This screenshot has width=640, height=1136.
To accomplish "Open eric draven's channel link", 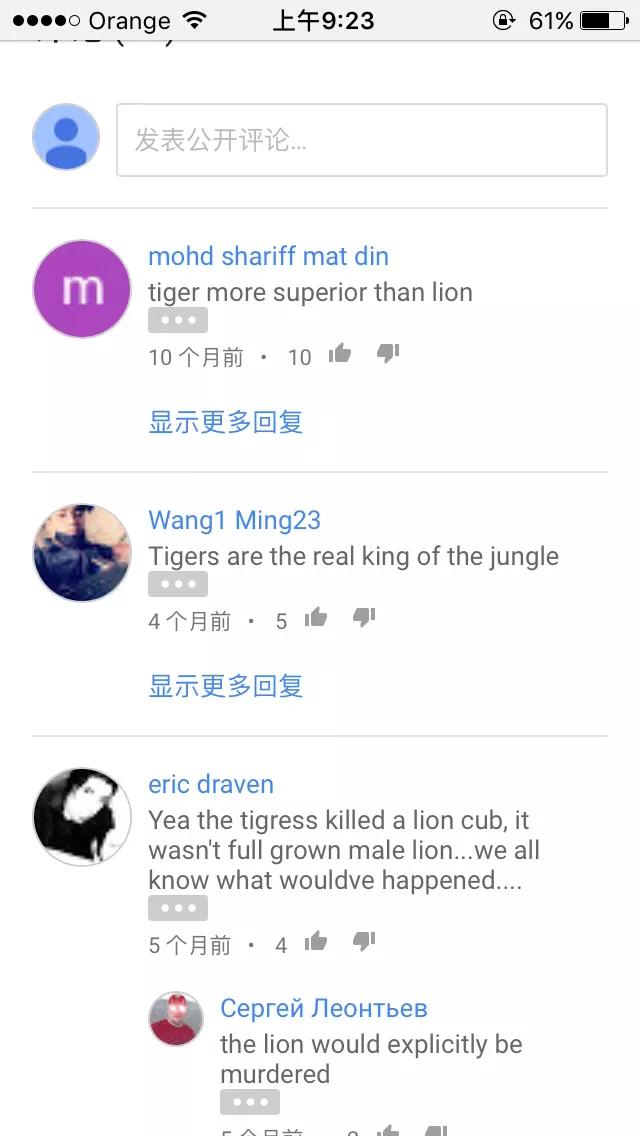I will (211, 784).
